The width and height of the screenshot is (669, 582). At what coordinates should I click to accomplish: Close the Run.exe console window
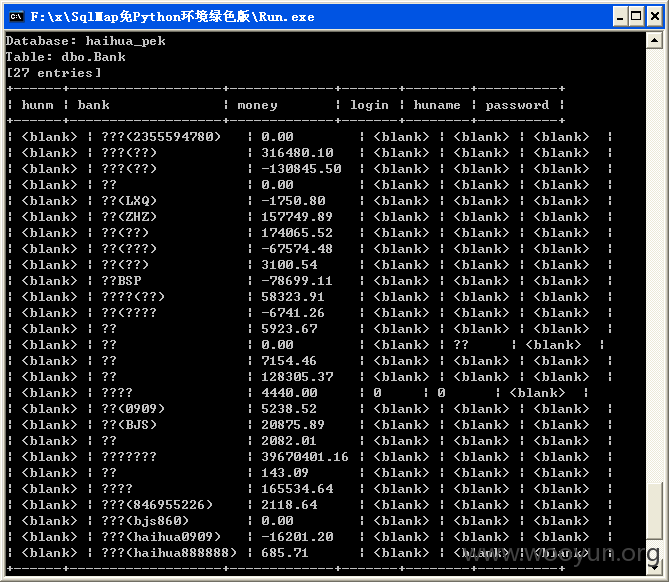[x=654, y=17]
